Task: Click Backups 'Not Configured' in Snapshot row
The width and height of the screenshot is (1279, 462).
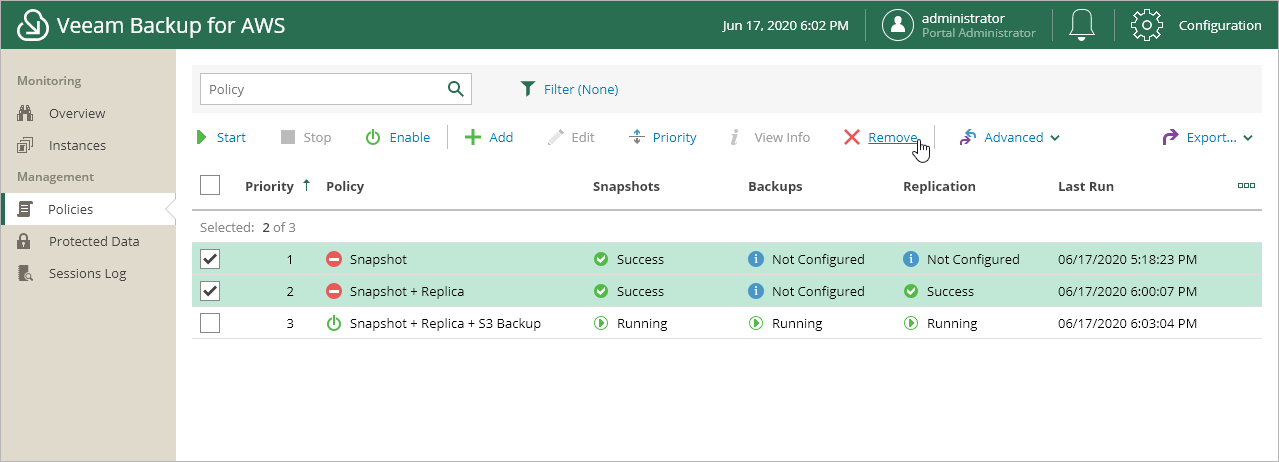Action: (x=818, y=259)
